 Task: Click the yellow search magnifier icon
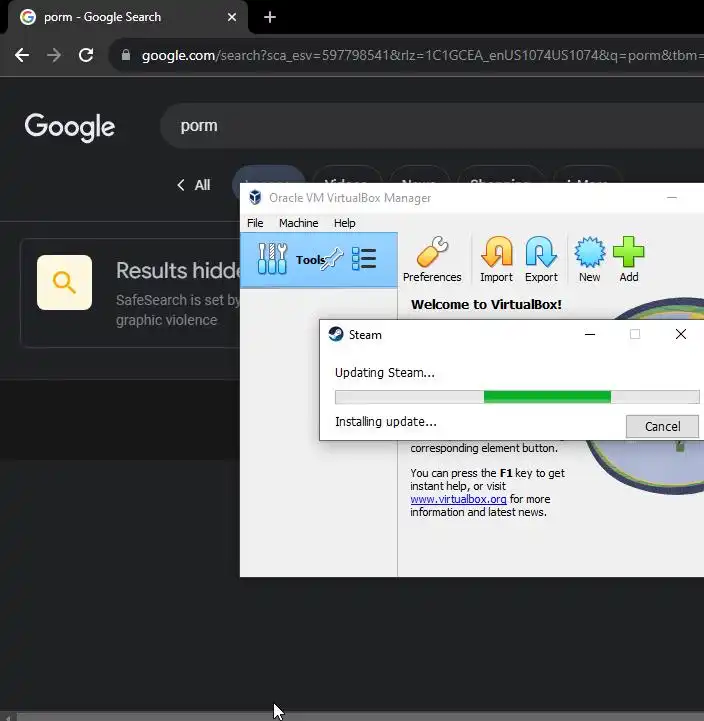(64, 282)
